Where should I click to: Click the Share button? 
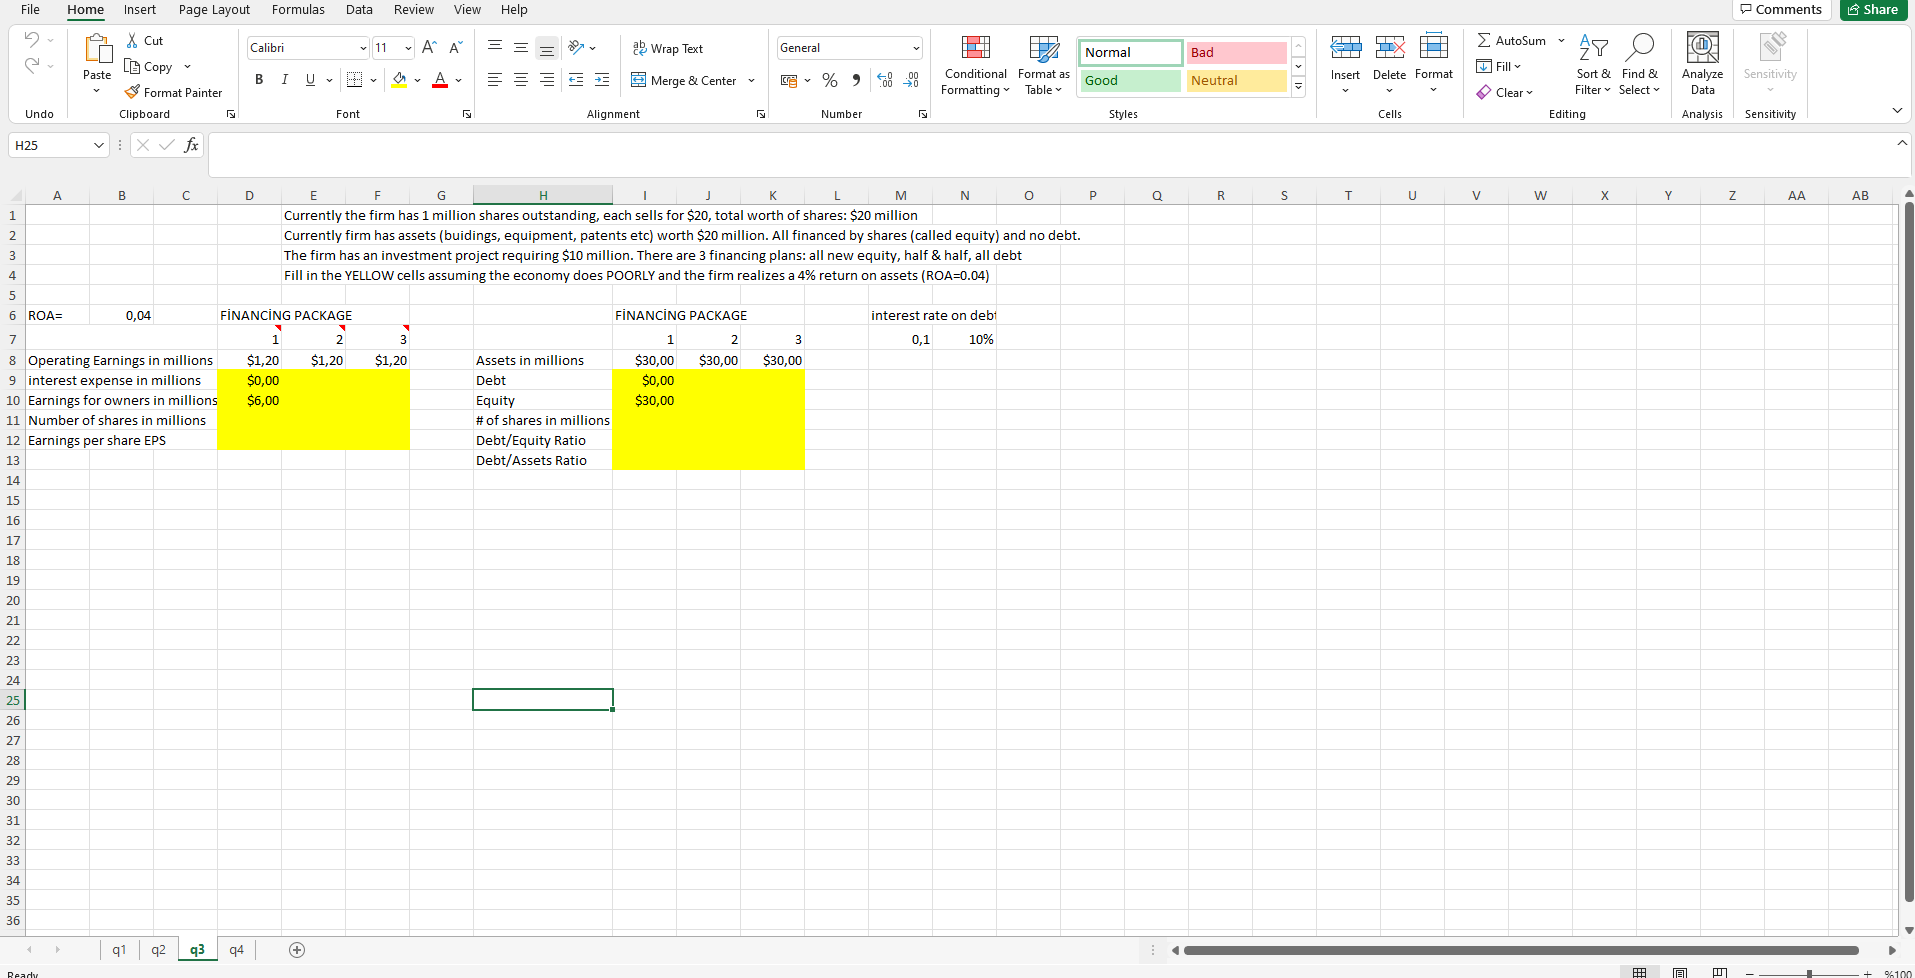(1872, 9)
